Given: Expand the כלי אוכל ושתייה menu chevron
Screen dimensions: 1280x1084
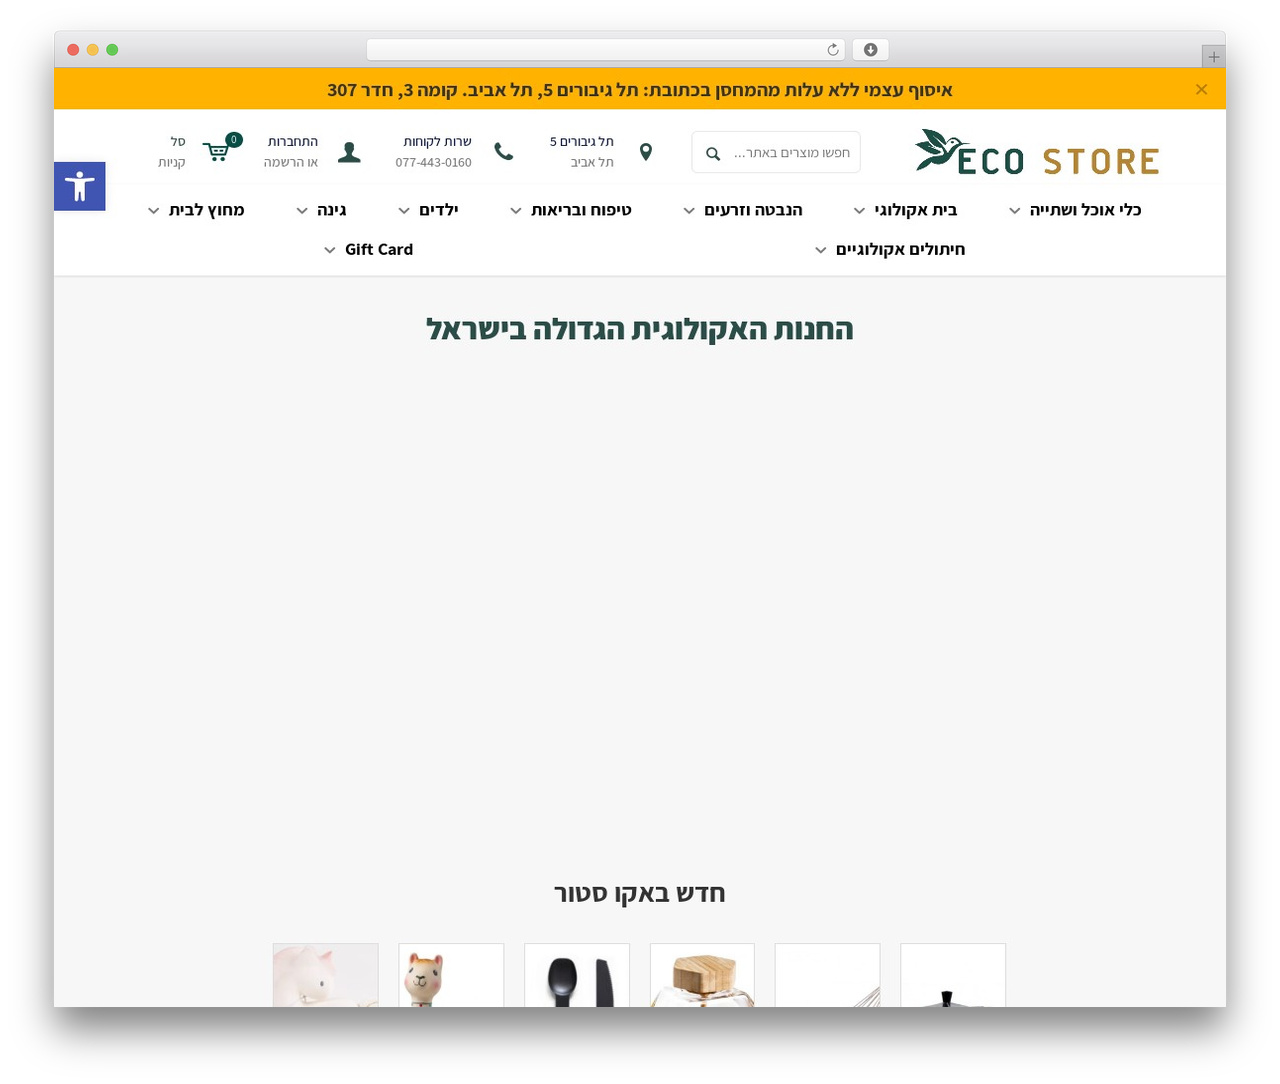Looking at the screenshot, I should pos(1015,211).
